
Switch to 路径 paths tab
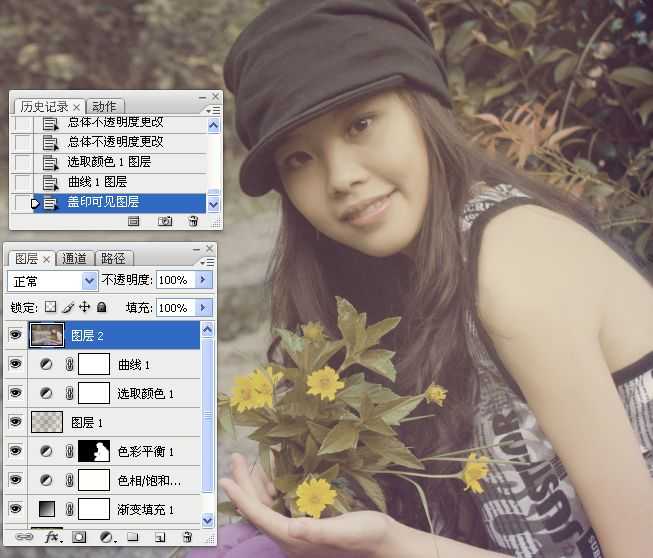coord(113,259)
